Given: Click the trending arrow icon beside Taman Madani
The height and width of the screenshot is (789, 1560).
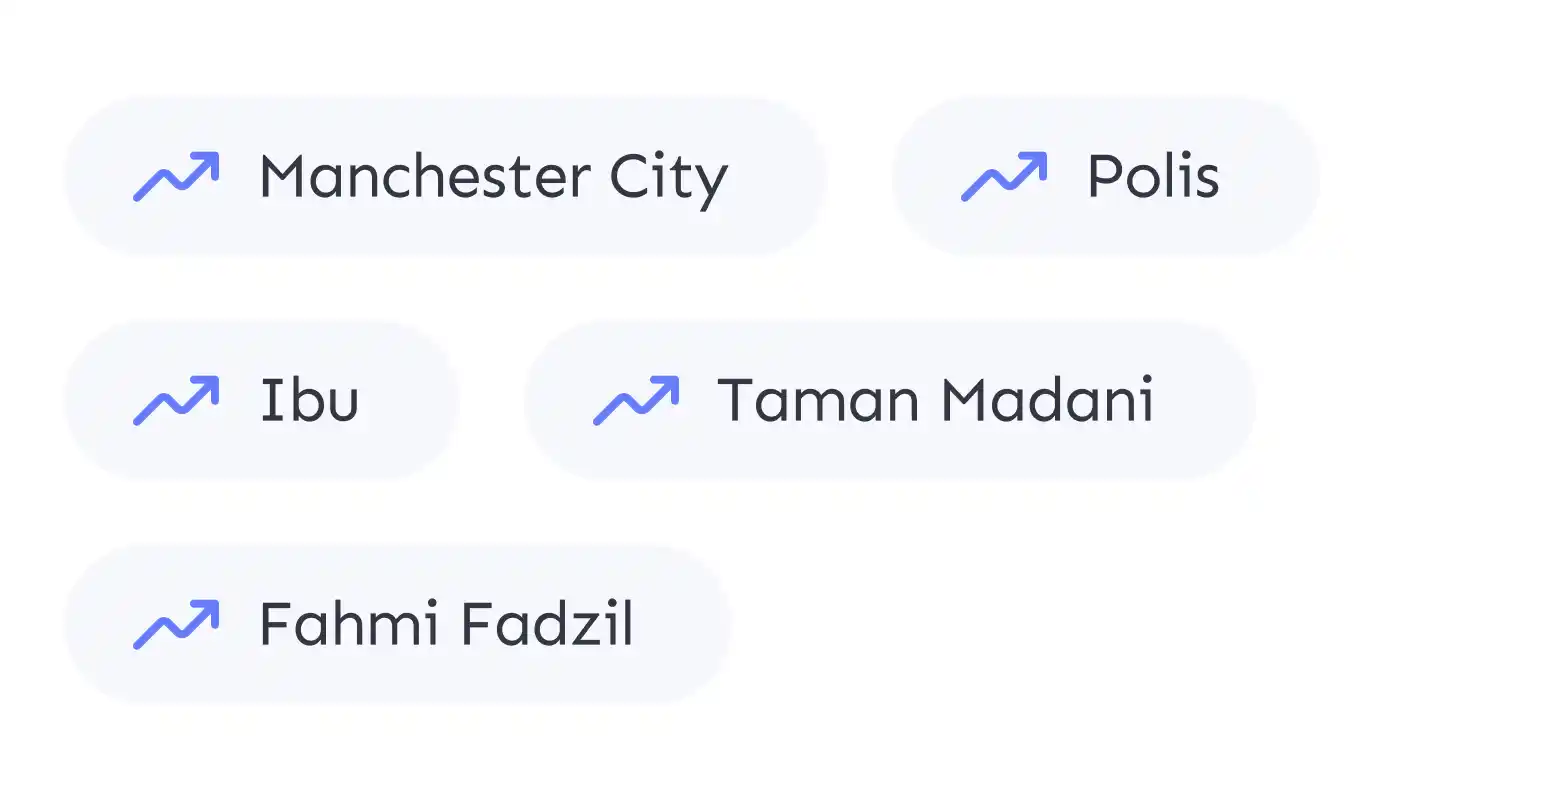Looking at the screenshot, I should click(636, 401).
